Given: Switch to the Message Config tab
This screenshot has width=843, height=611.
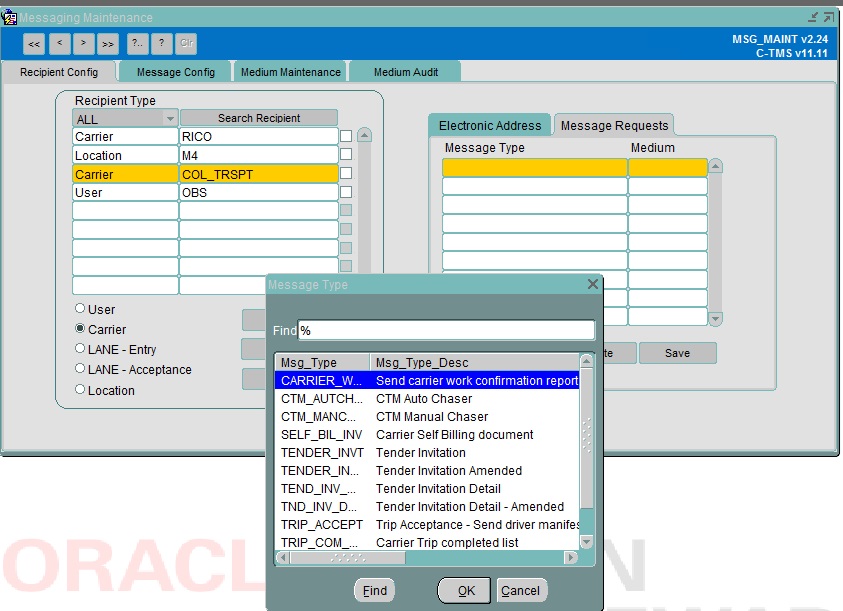Looking at the screenshot, I should click(x=176, y=72).
